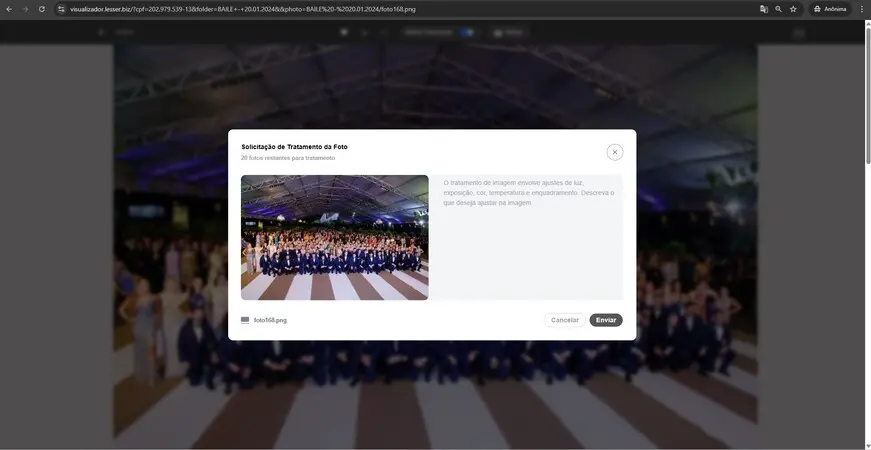Reload the current page

[x=41, y=9]
